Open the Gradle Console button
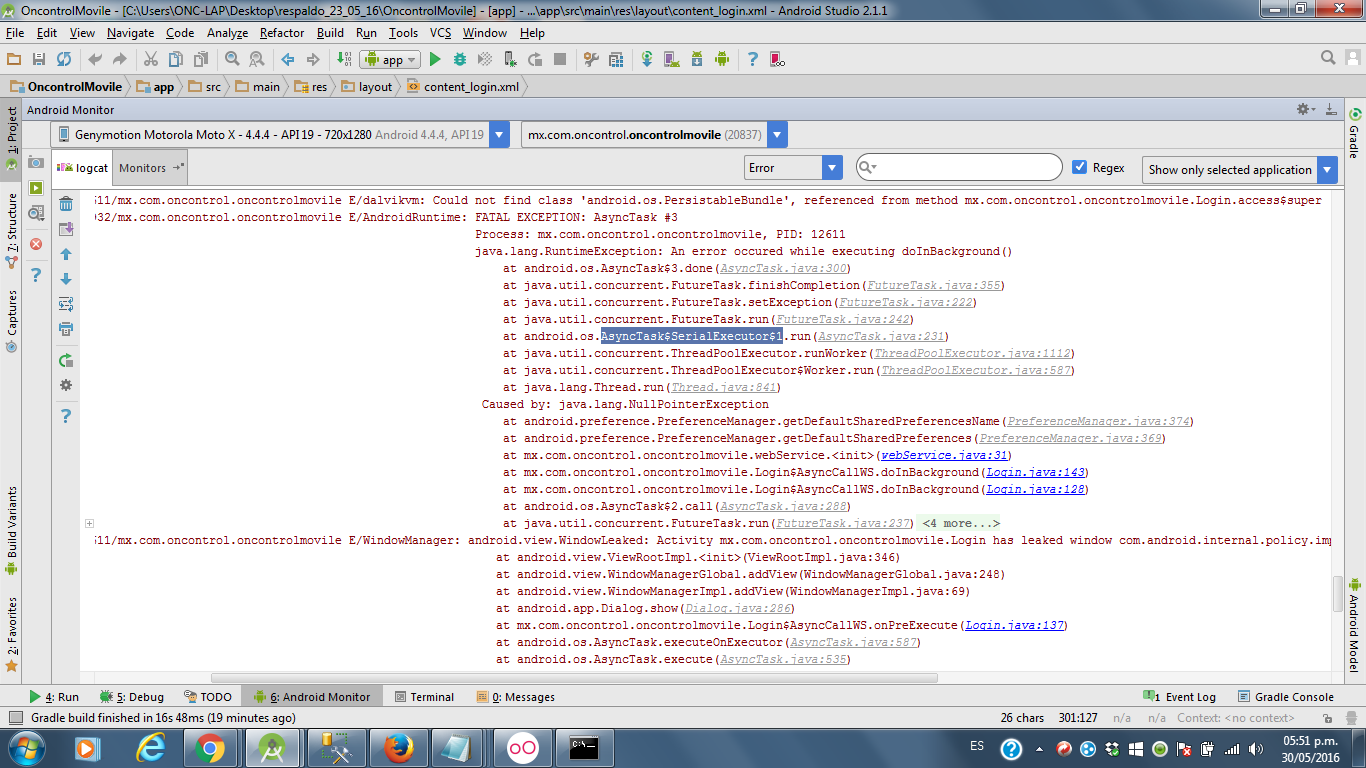 coord(1285,697)
